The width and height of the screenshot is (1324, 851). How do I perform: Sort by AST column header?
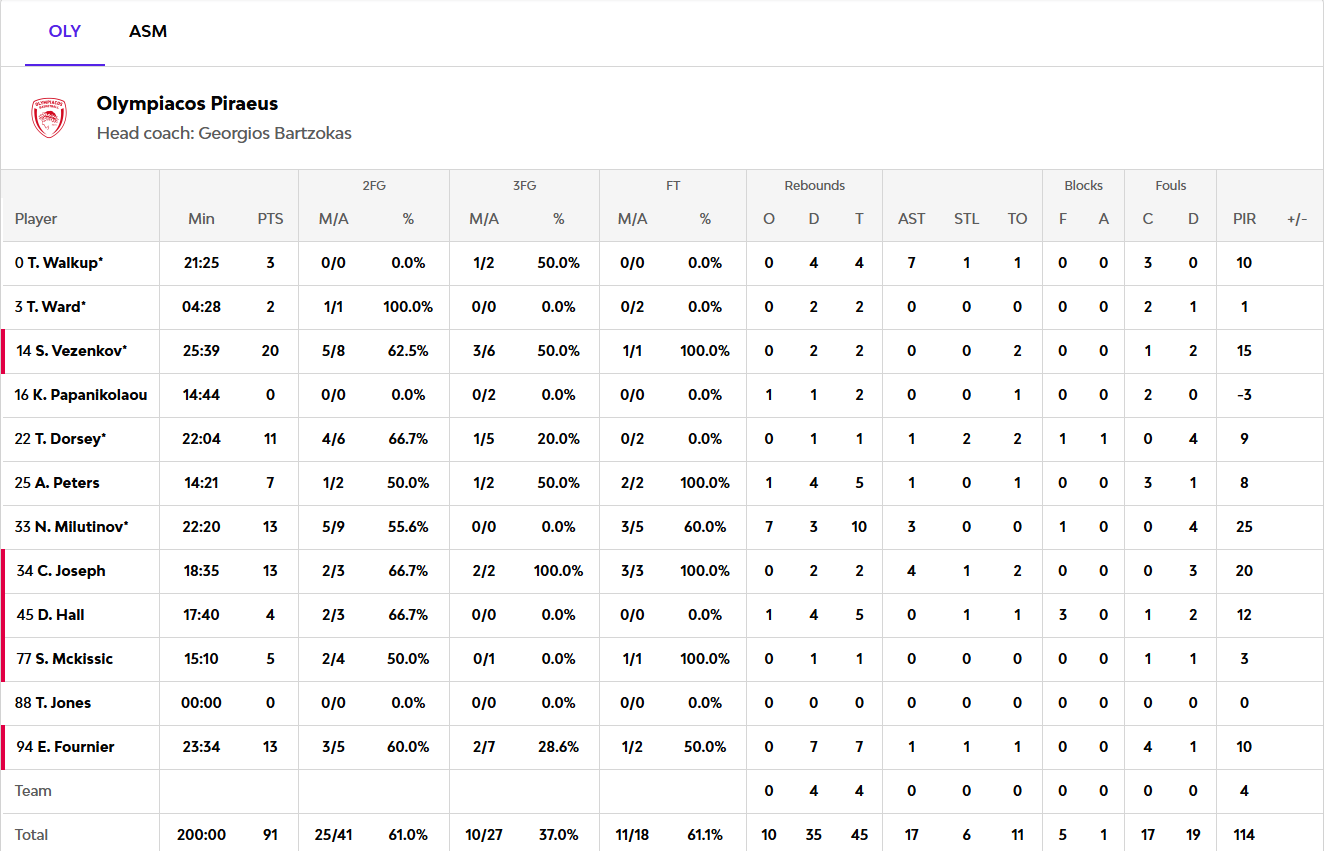click(x=911, y=219)
